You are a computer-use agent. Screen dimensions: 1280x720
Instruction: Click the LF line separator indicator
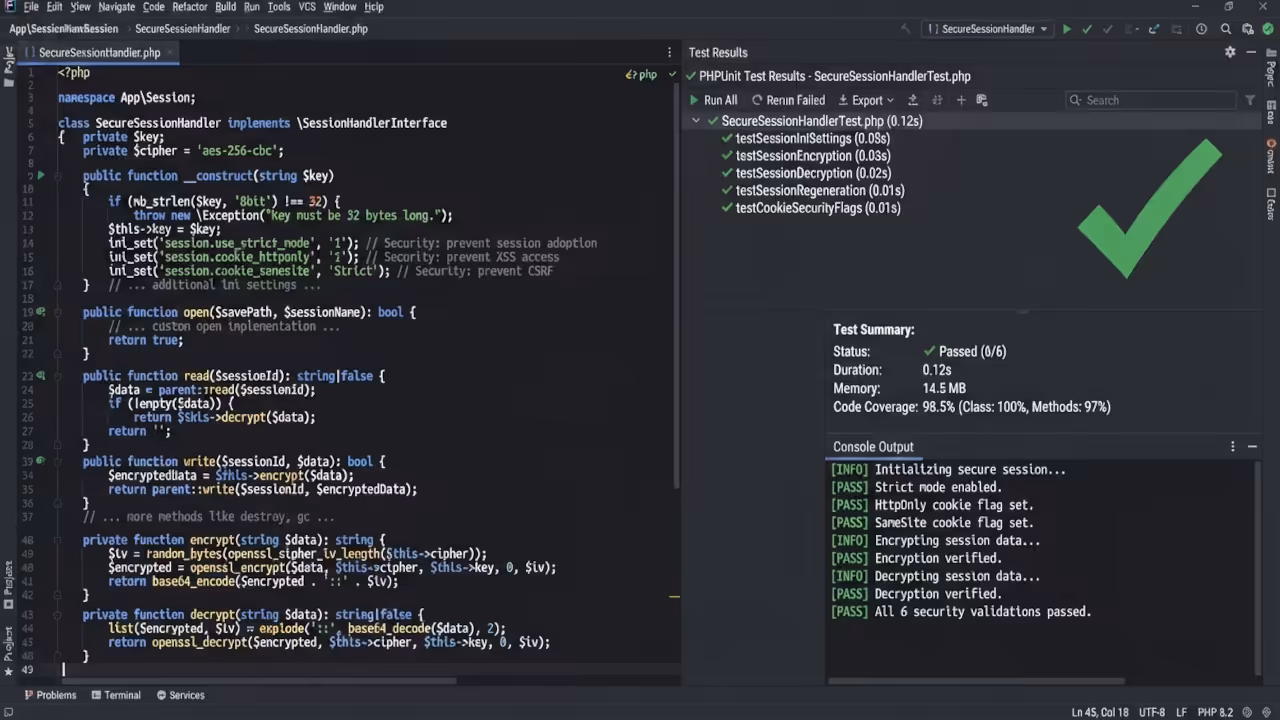(1180, 712)
